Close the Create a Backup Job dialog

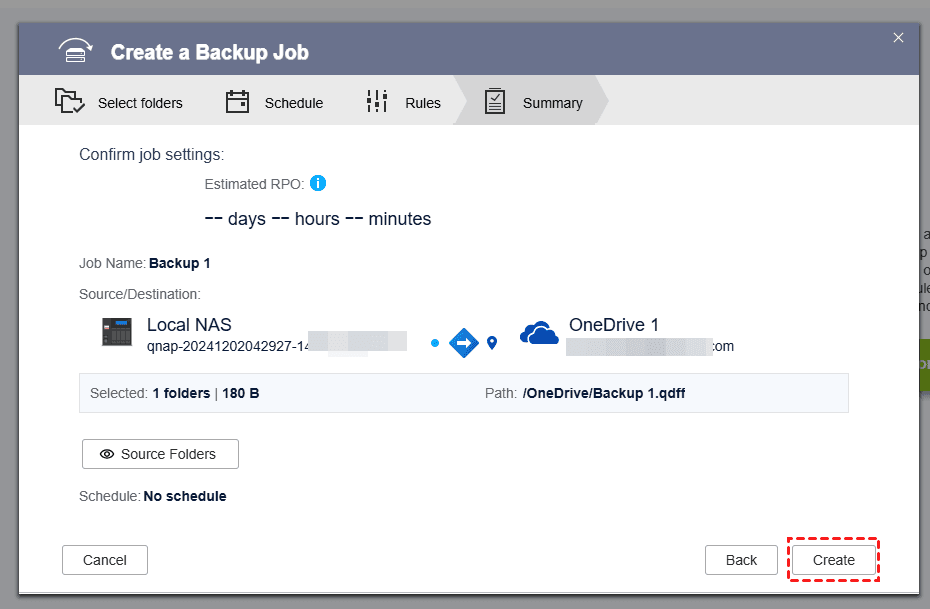coord(898,38)
